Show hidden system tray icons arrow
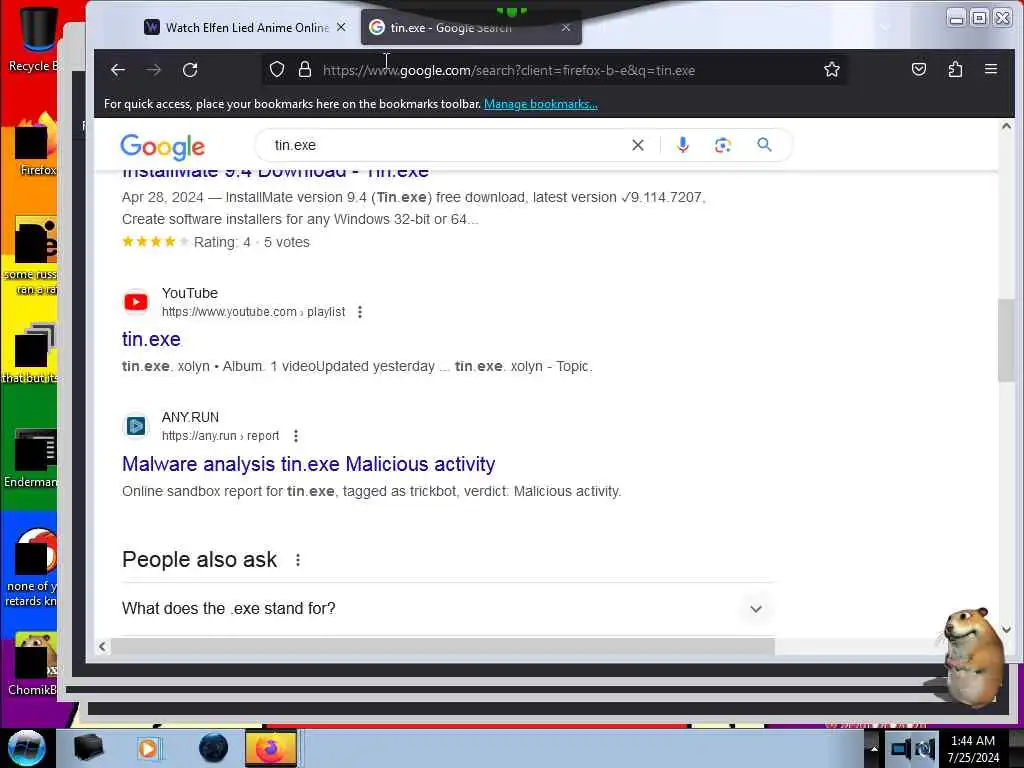Screen dimensions: 1024x768 pos(874,748)
